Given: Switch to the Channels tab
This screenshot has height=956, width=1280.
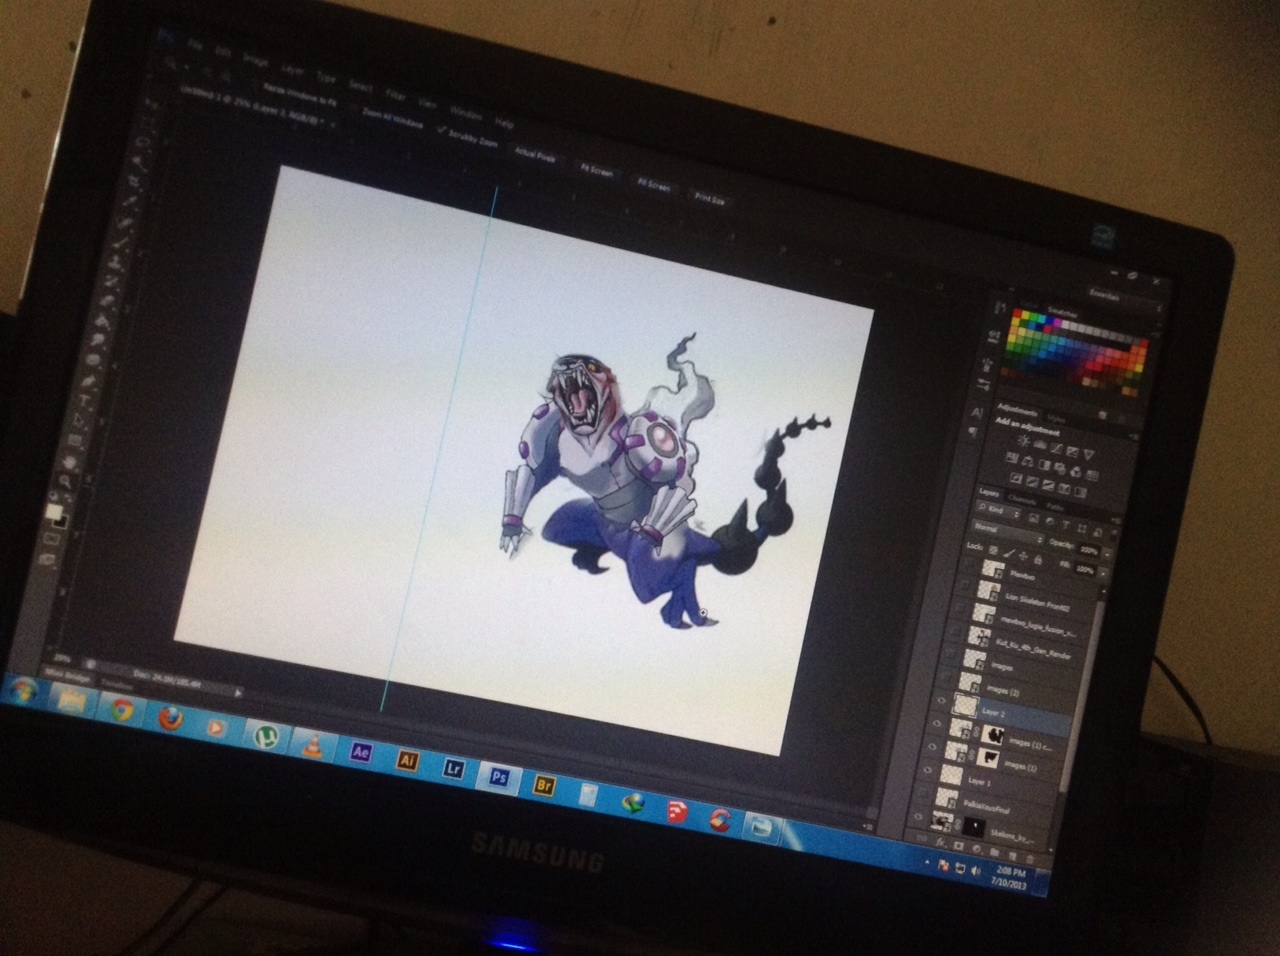Looking at the screenshot, I should tap(1022, 499).
